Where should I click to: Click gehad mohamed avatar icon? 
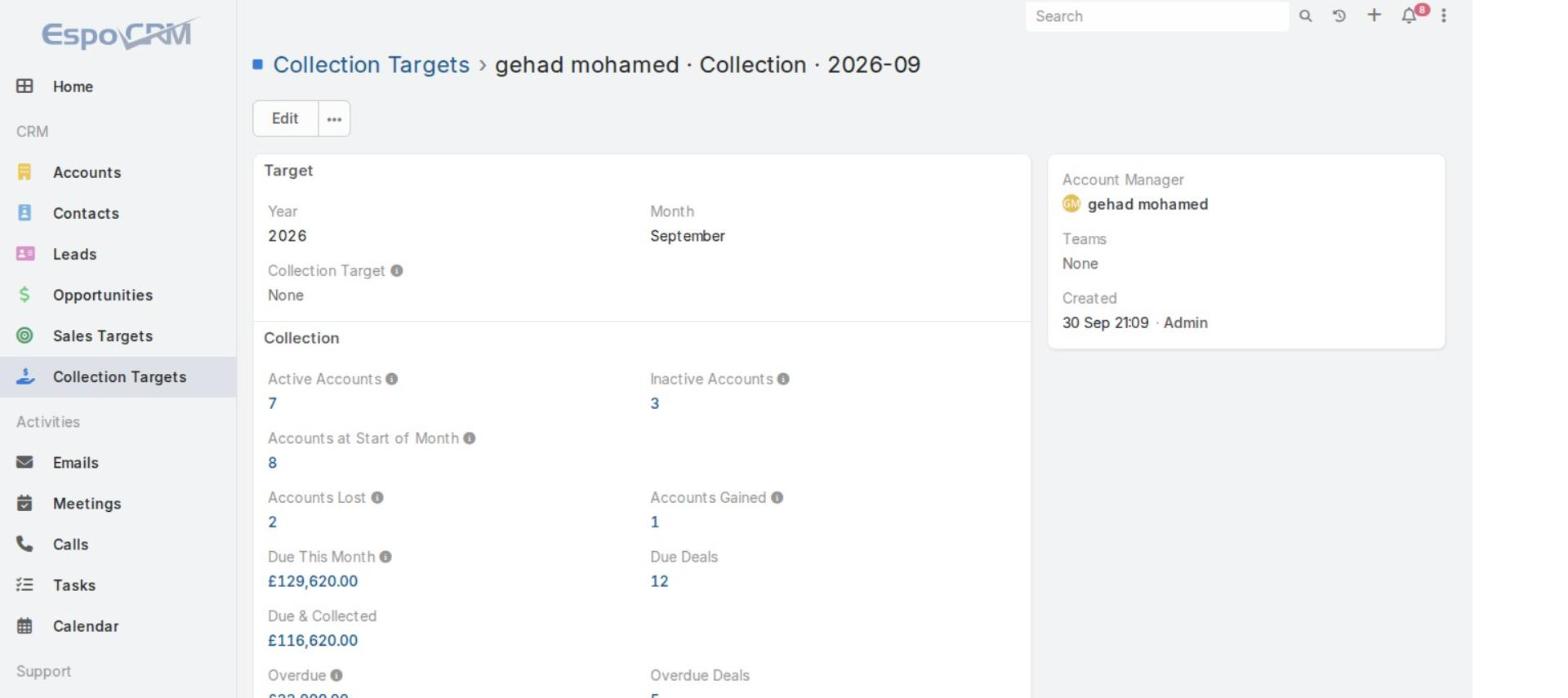coord(1071,204)
